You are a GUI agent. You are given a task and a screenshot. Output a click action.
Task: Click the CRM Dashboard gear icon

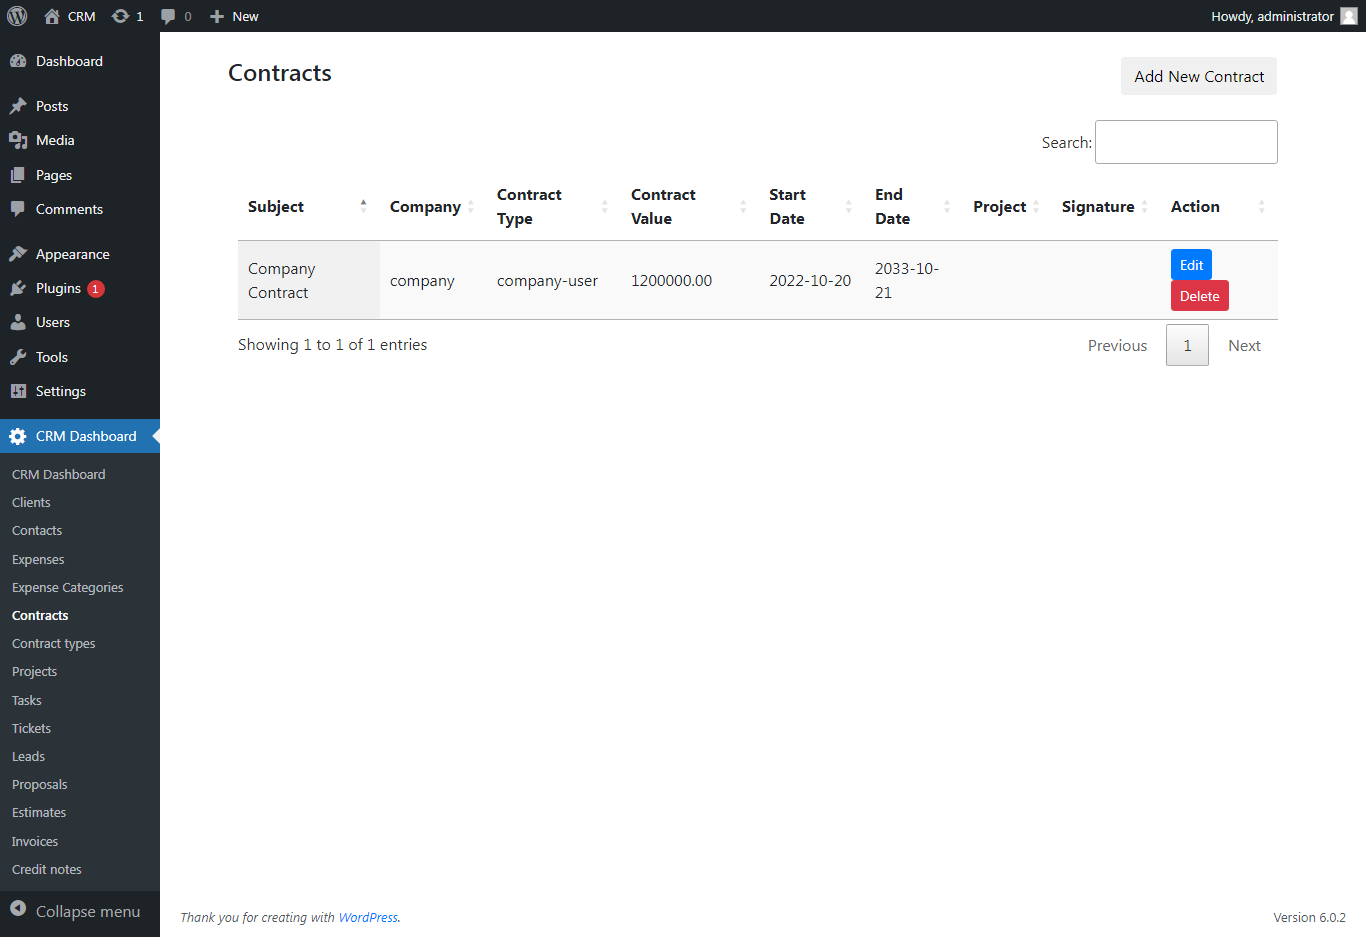click(x=18, y=436)
